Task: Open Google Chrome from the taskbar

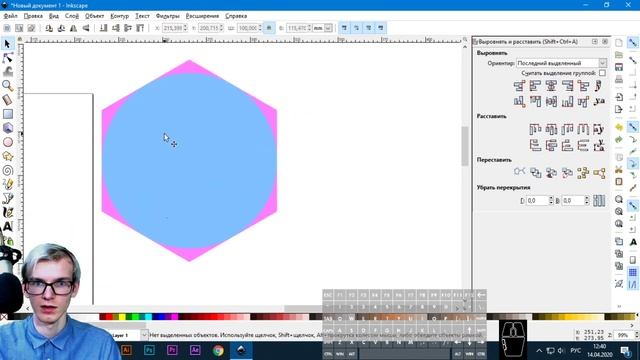Action: click(218, 350)
